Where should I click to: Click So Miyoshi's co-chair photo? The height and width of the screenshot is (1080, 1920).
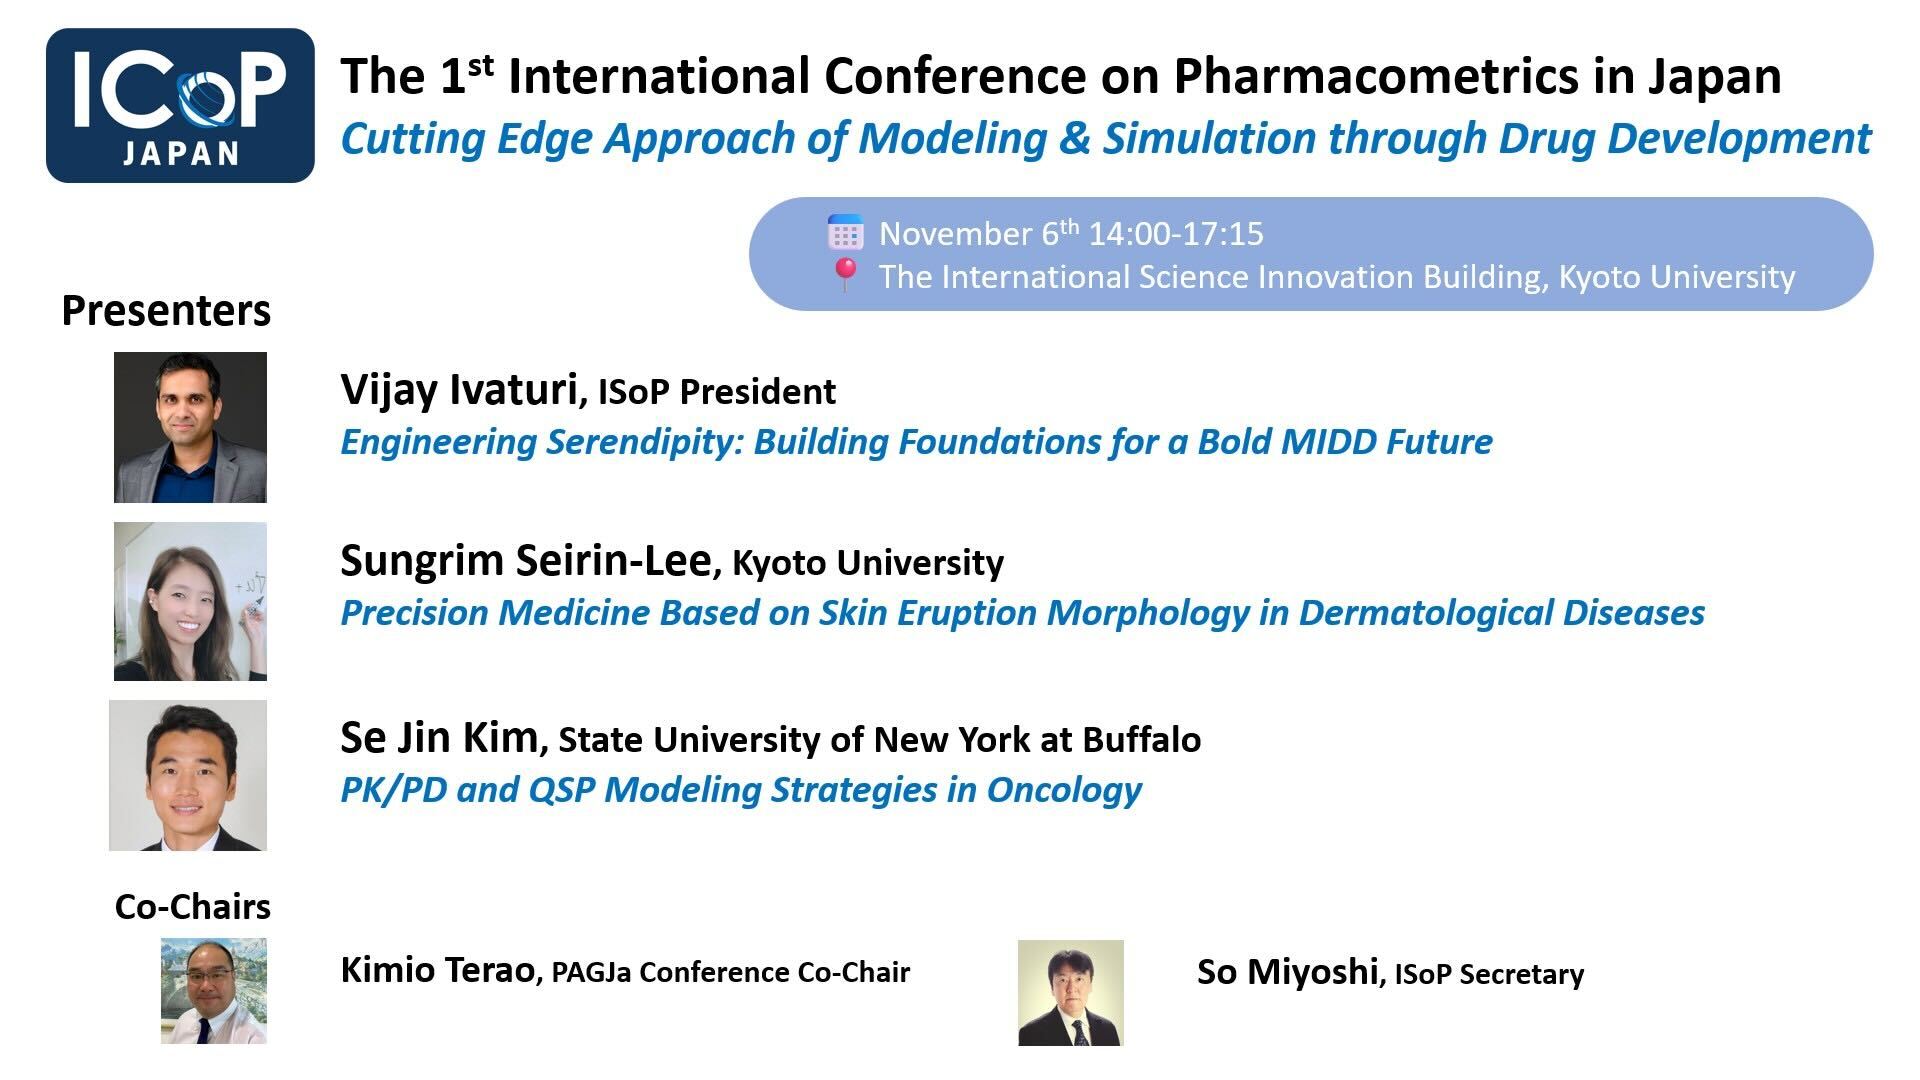click(x=1070, y=992)
